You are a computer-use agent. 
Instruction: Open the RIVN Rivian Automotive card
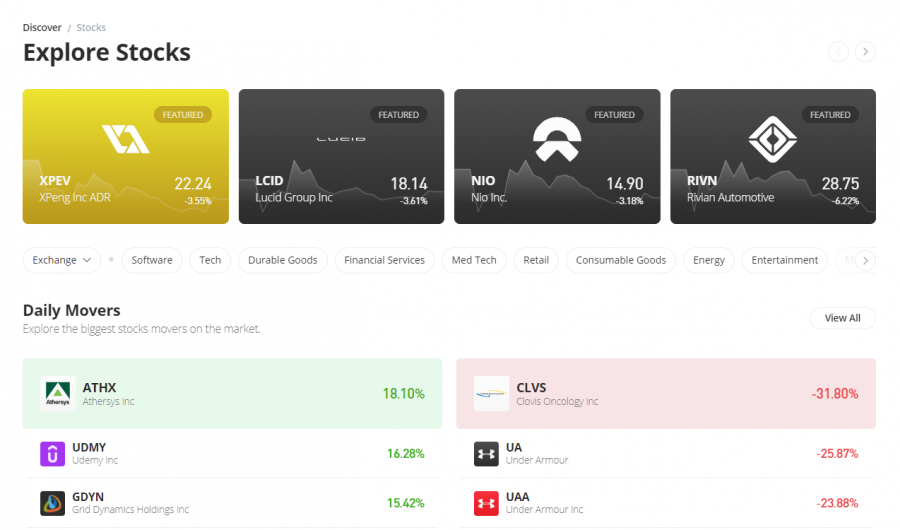(773, 156)
